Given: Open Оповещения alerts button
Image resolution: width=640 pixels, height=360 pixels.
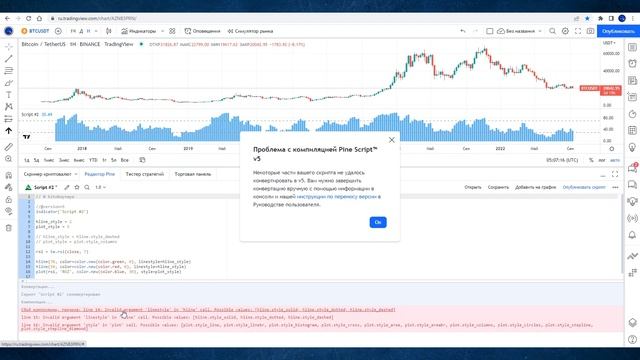Looking at the screenshot, I should [x=202, y=31].
